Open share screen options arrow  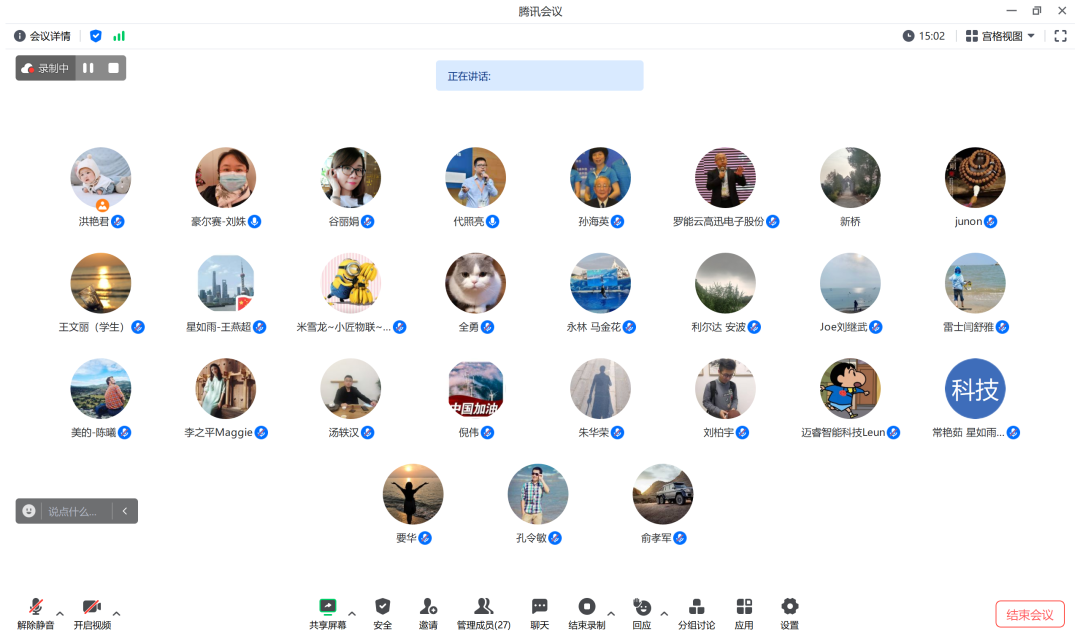tap(352, 613)
